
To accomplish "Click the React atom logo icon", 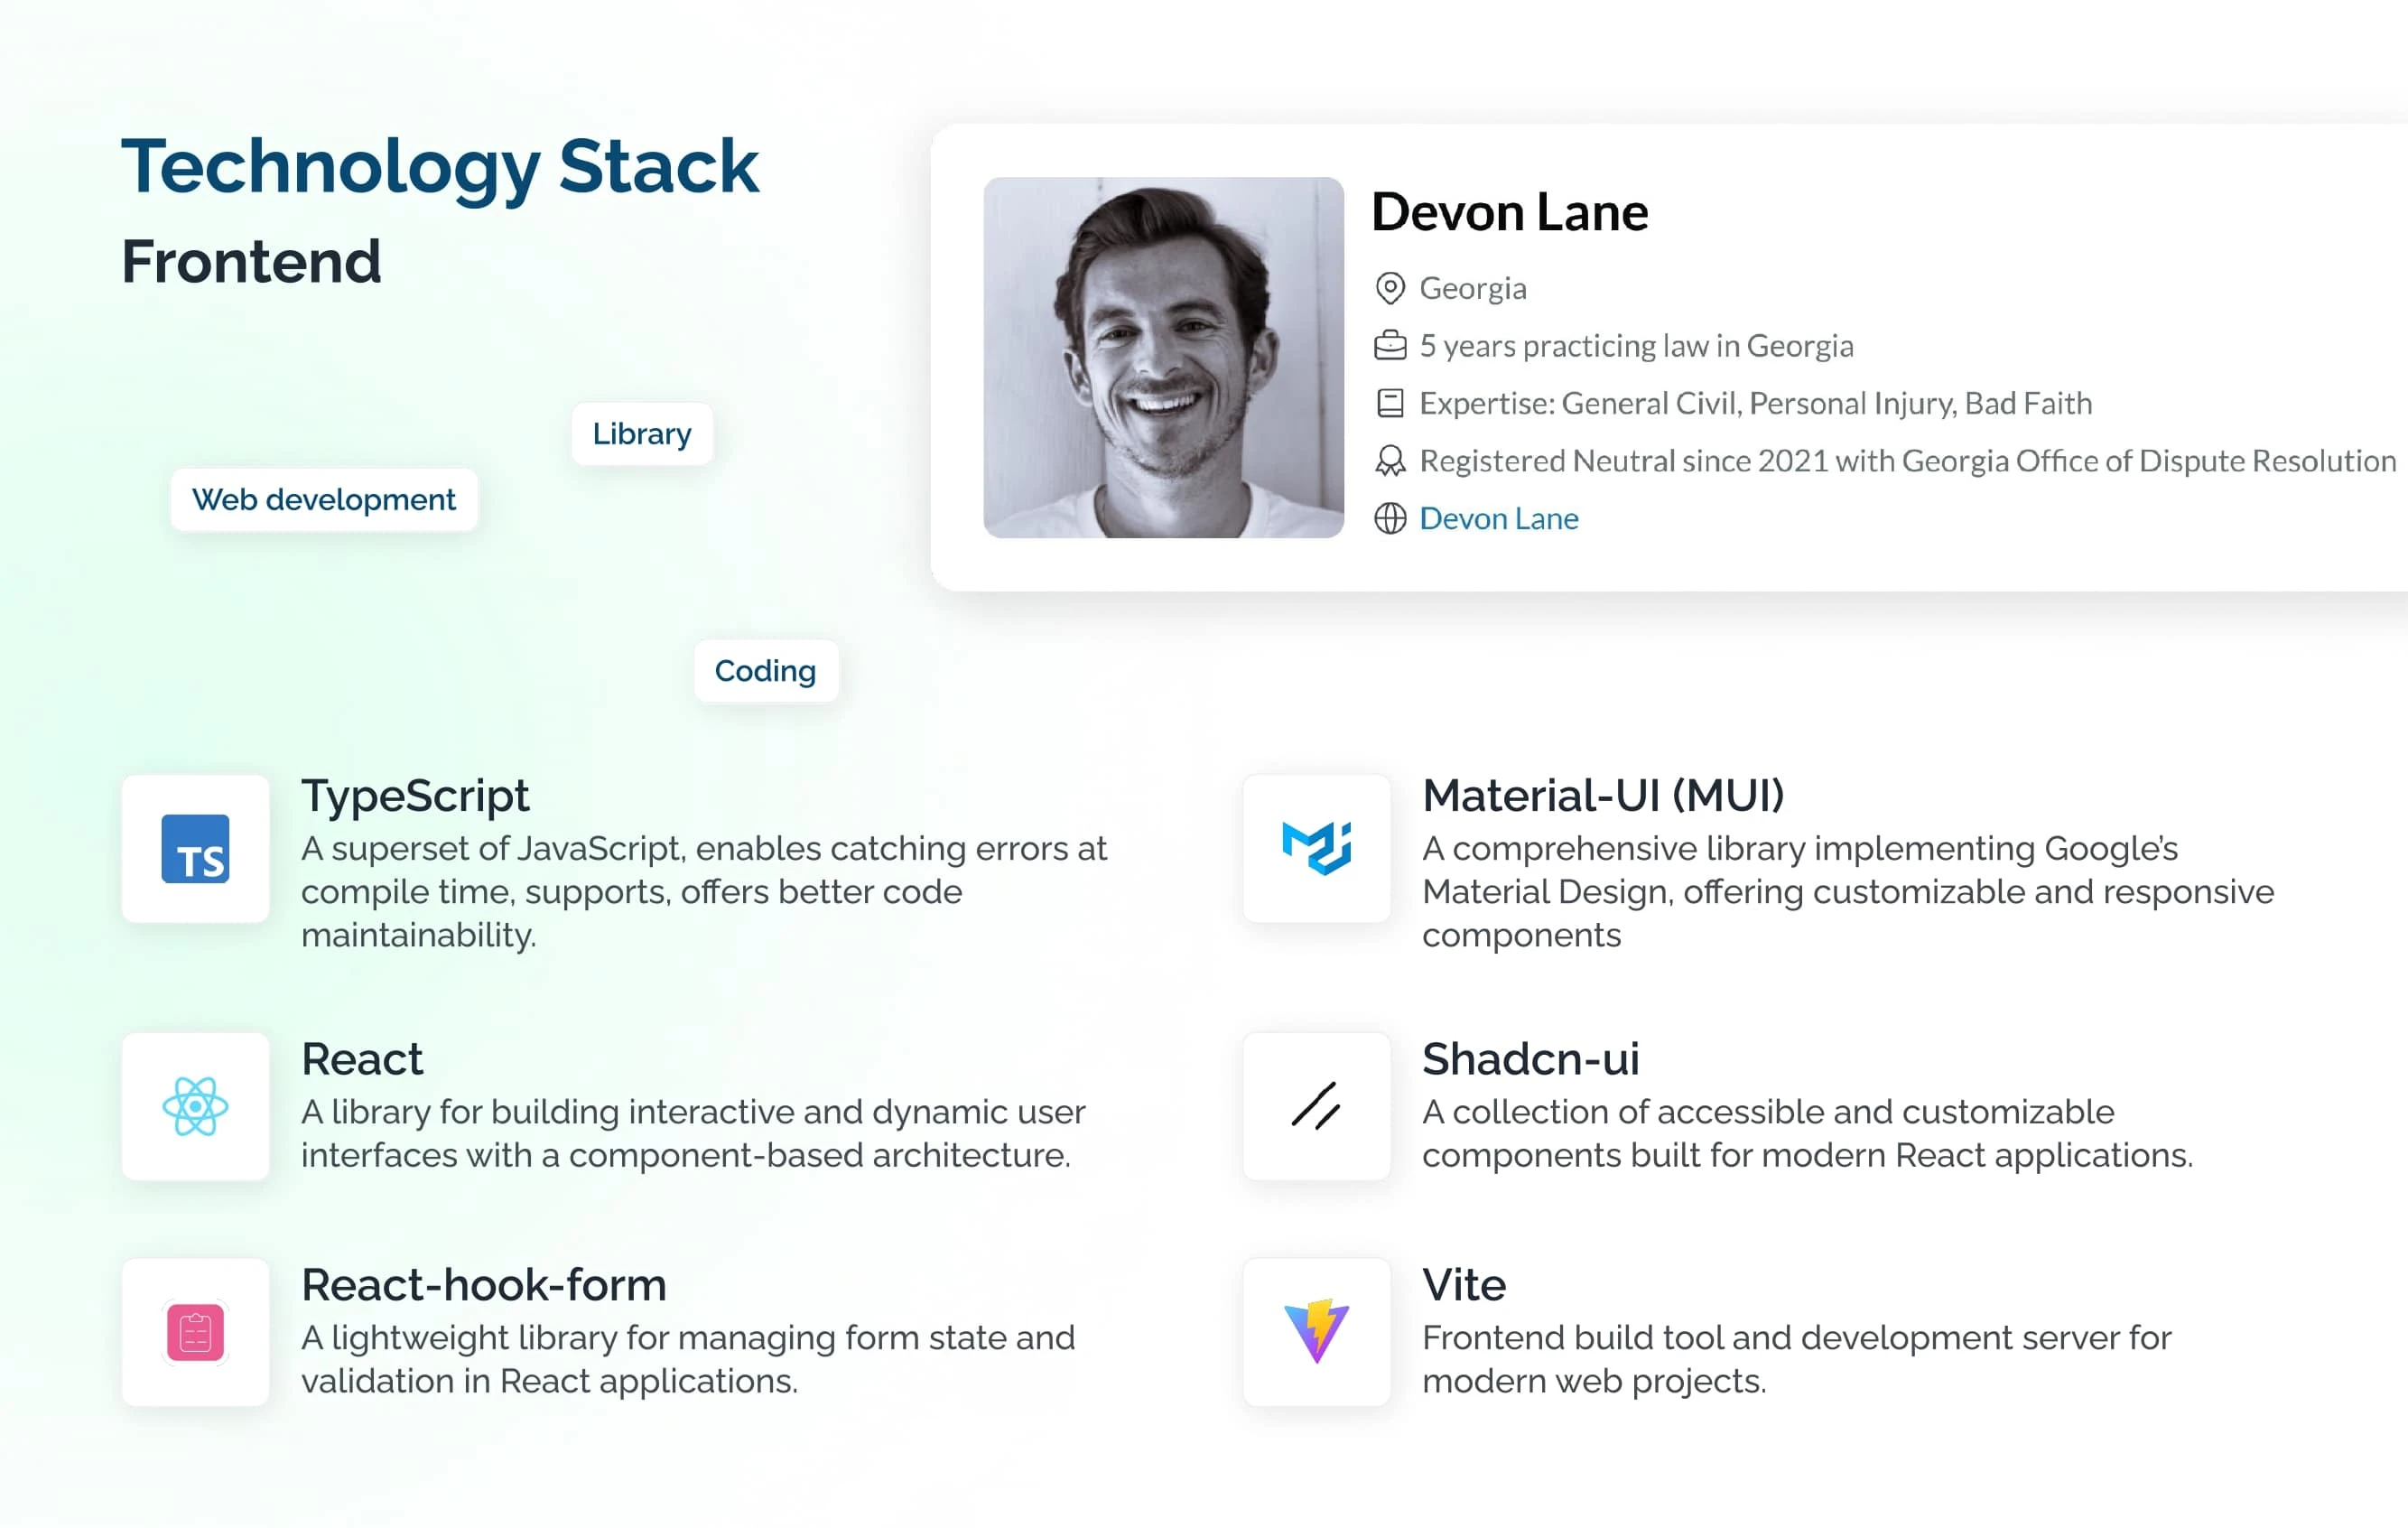I will click(195, 1107).
